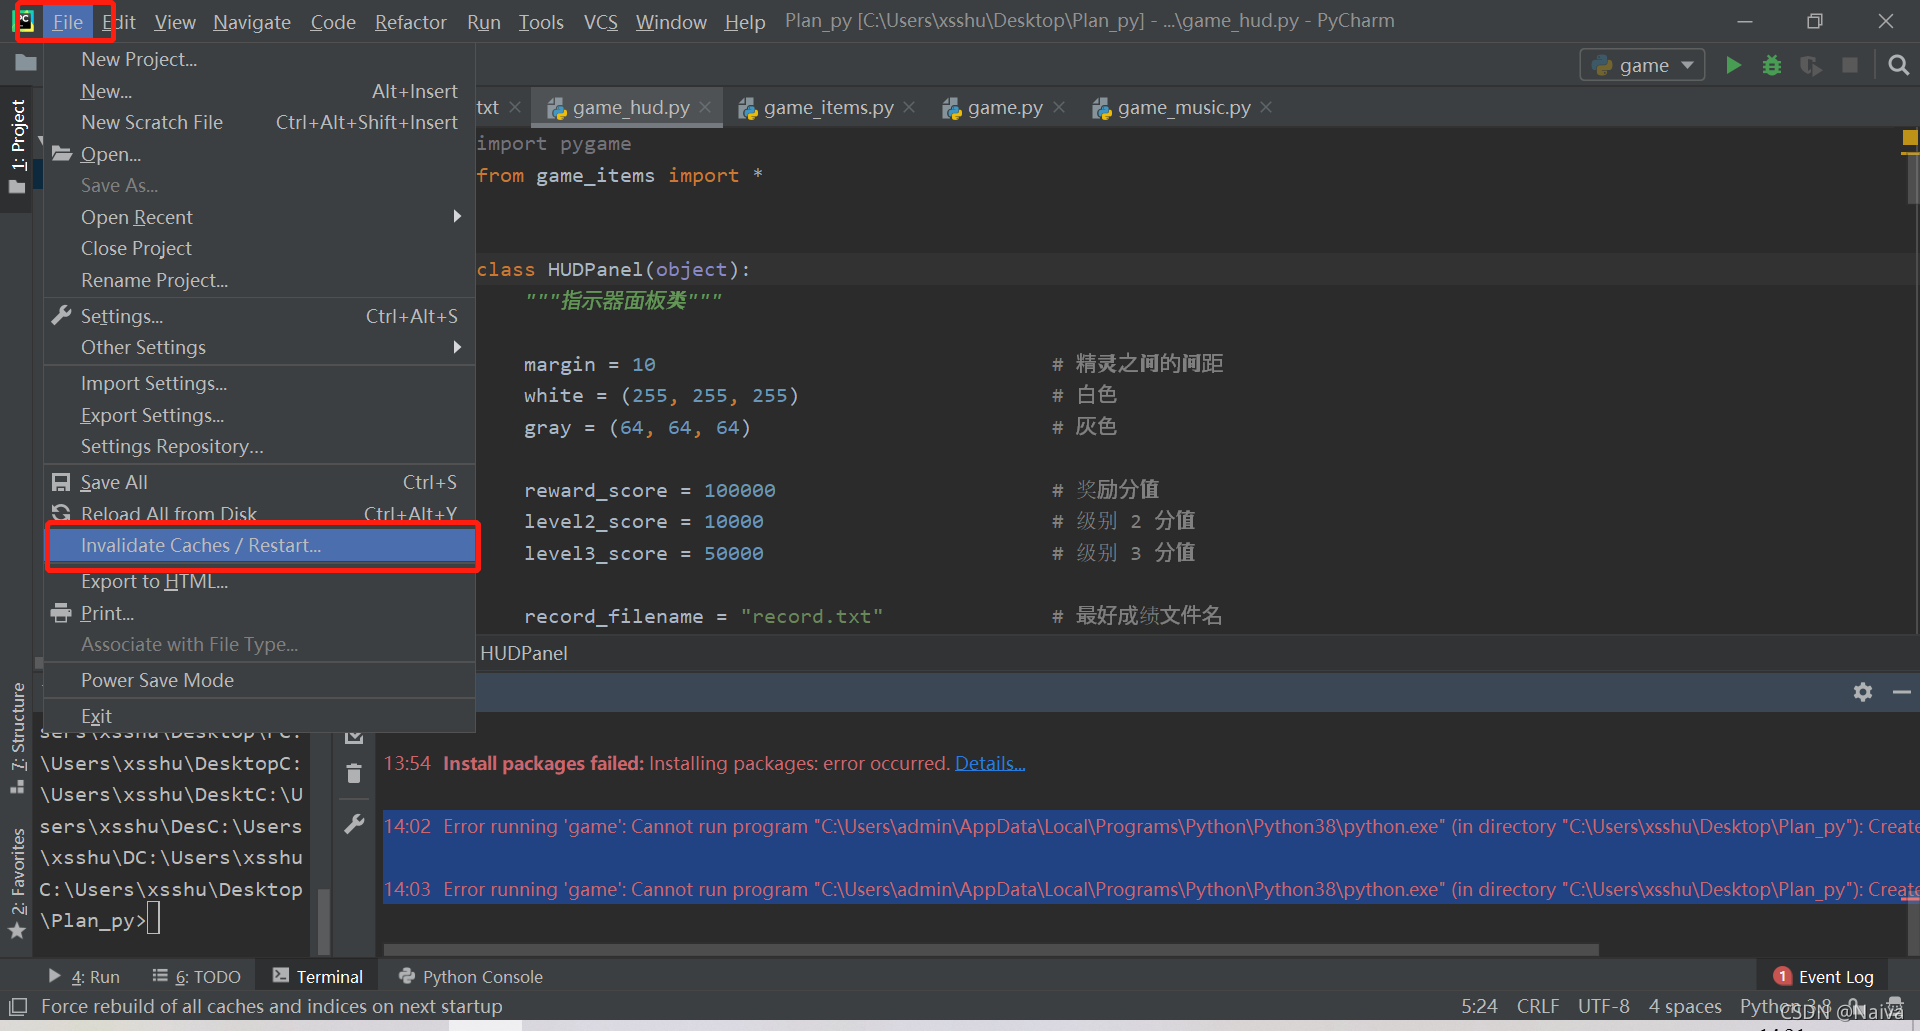The image size is (1920, 1031).
Task: Click the 5:24 cursor position indicator
Action: [x=1479, y=1006]
